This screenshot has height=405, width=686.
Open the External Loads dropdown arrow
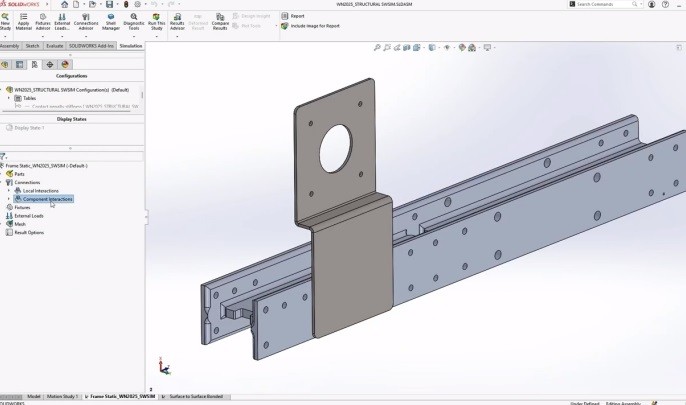[62, 36]
